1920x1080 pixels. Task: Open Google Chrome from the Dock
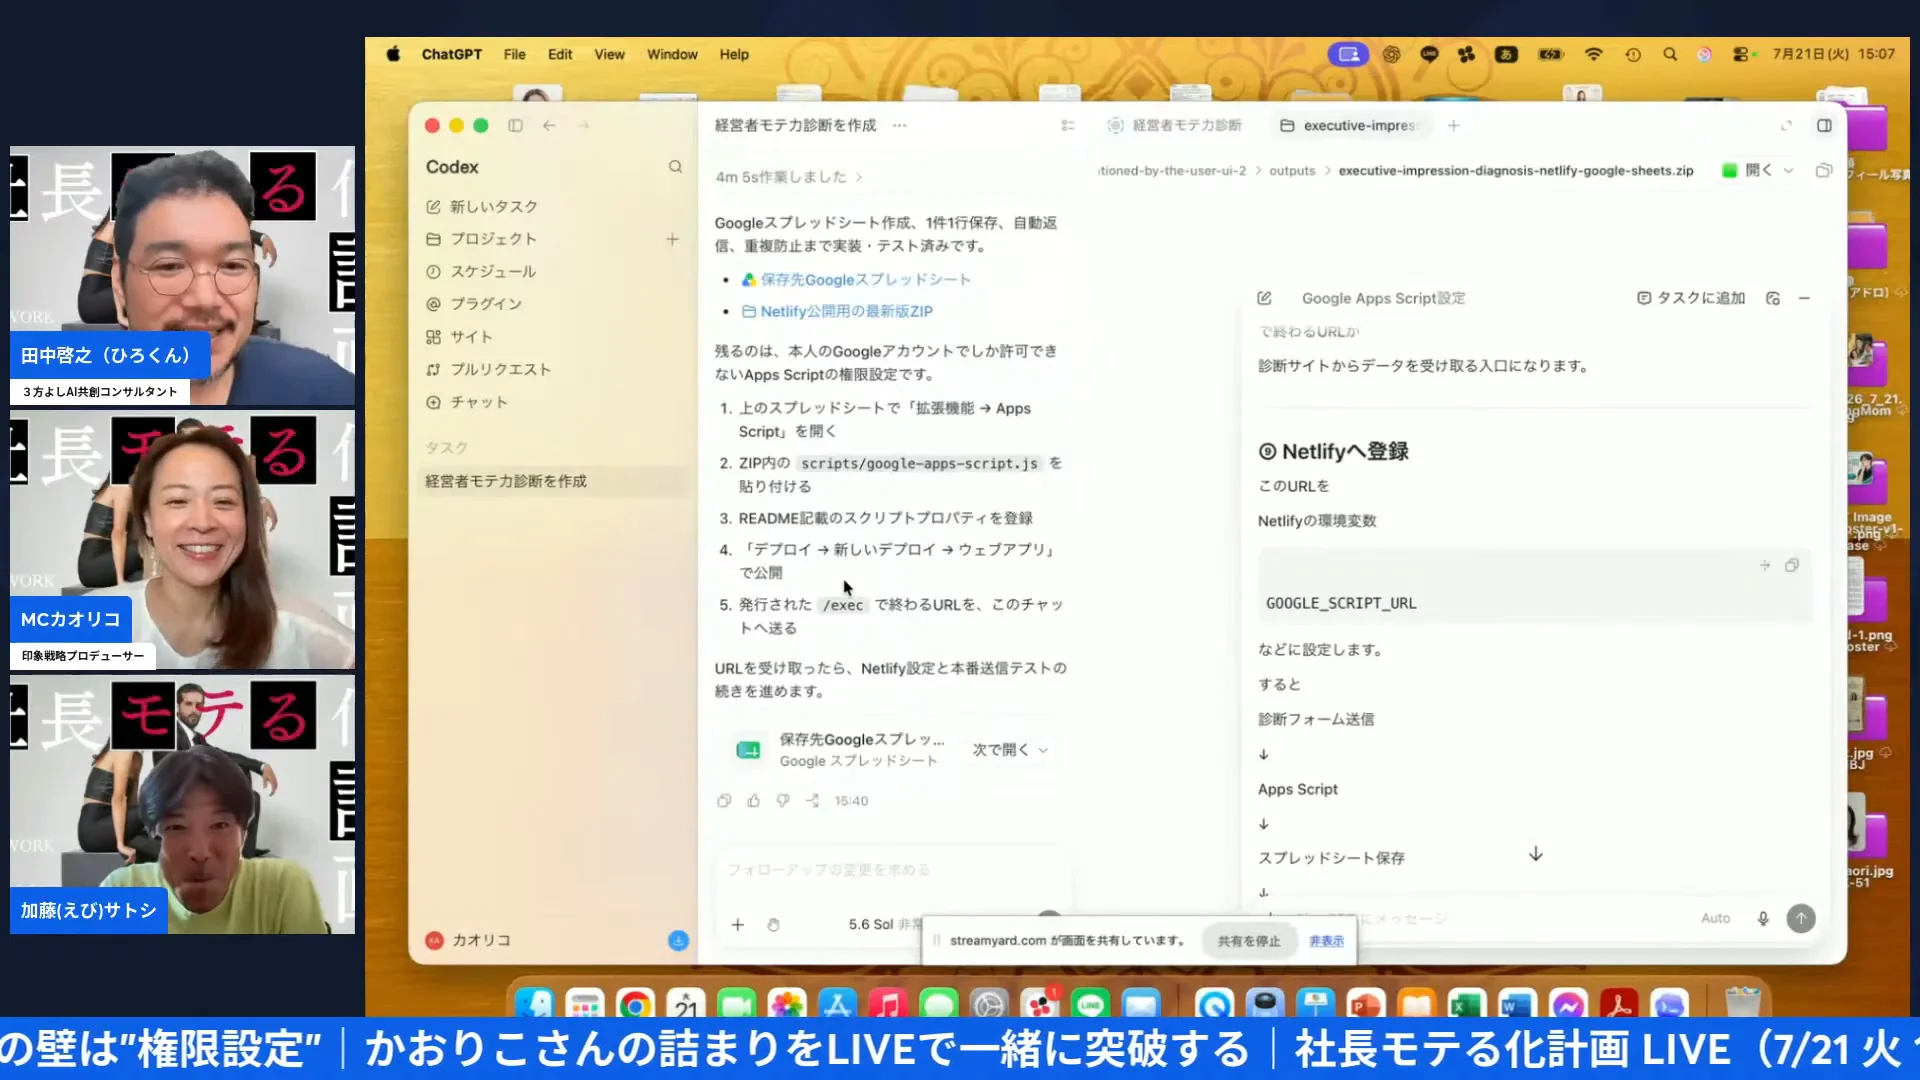tap(635, 1004)
